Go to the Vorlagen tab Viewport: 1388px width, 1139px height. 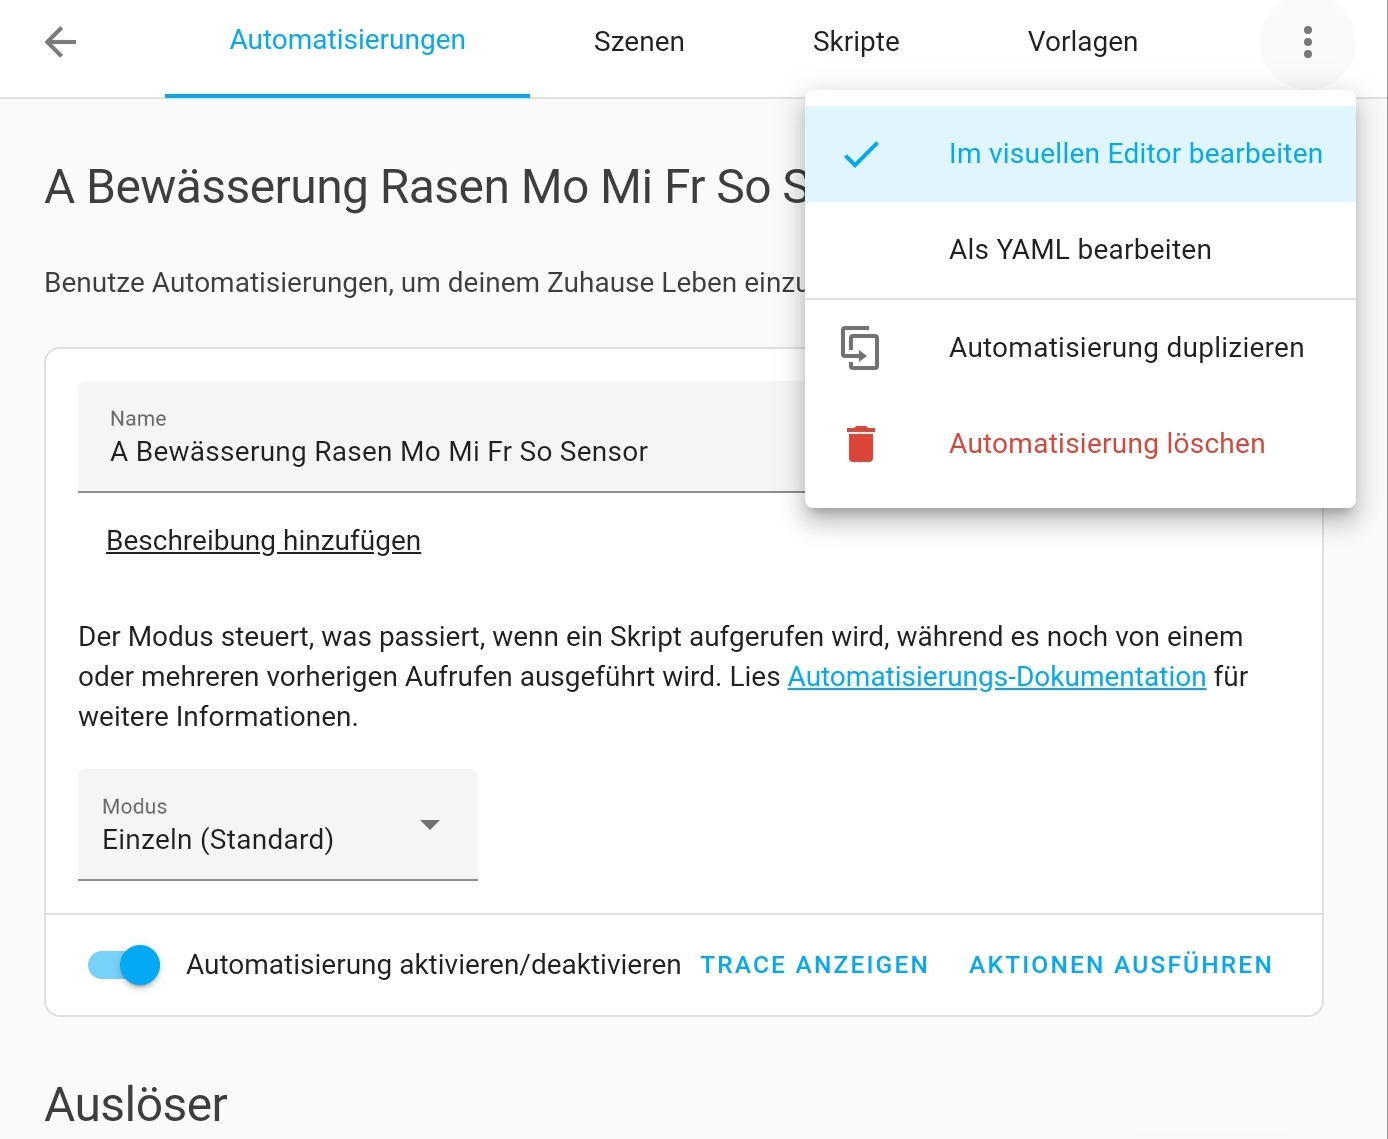(1082, 42)
